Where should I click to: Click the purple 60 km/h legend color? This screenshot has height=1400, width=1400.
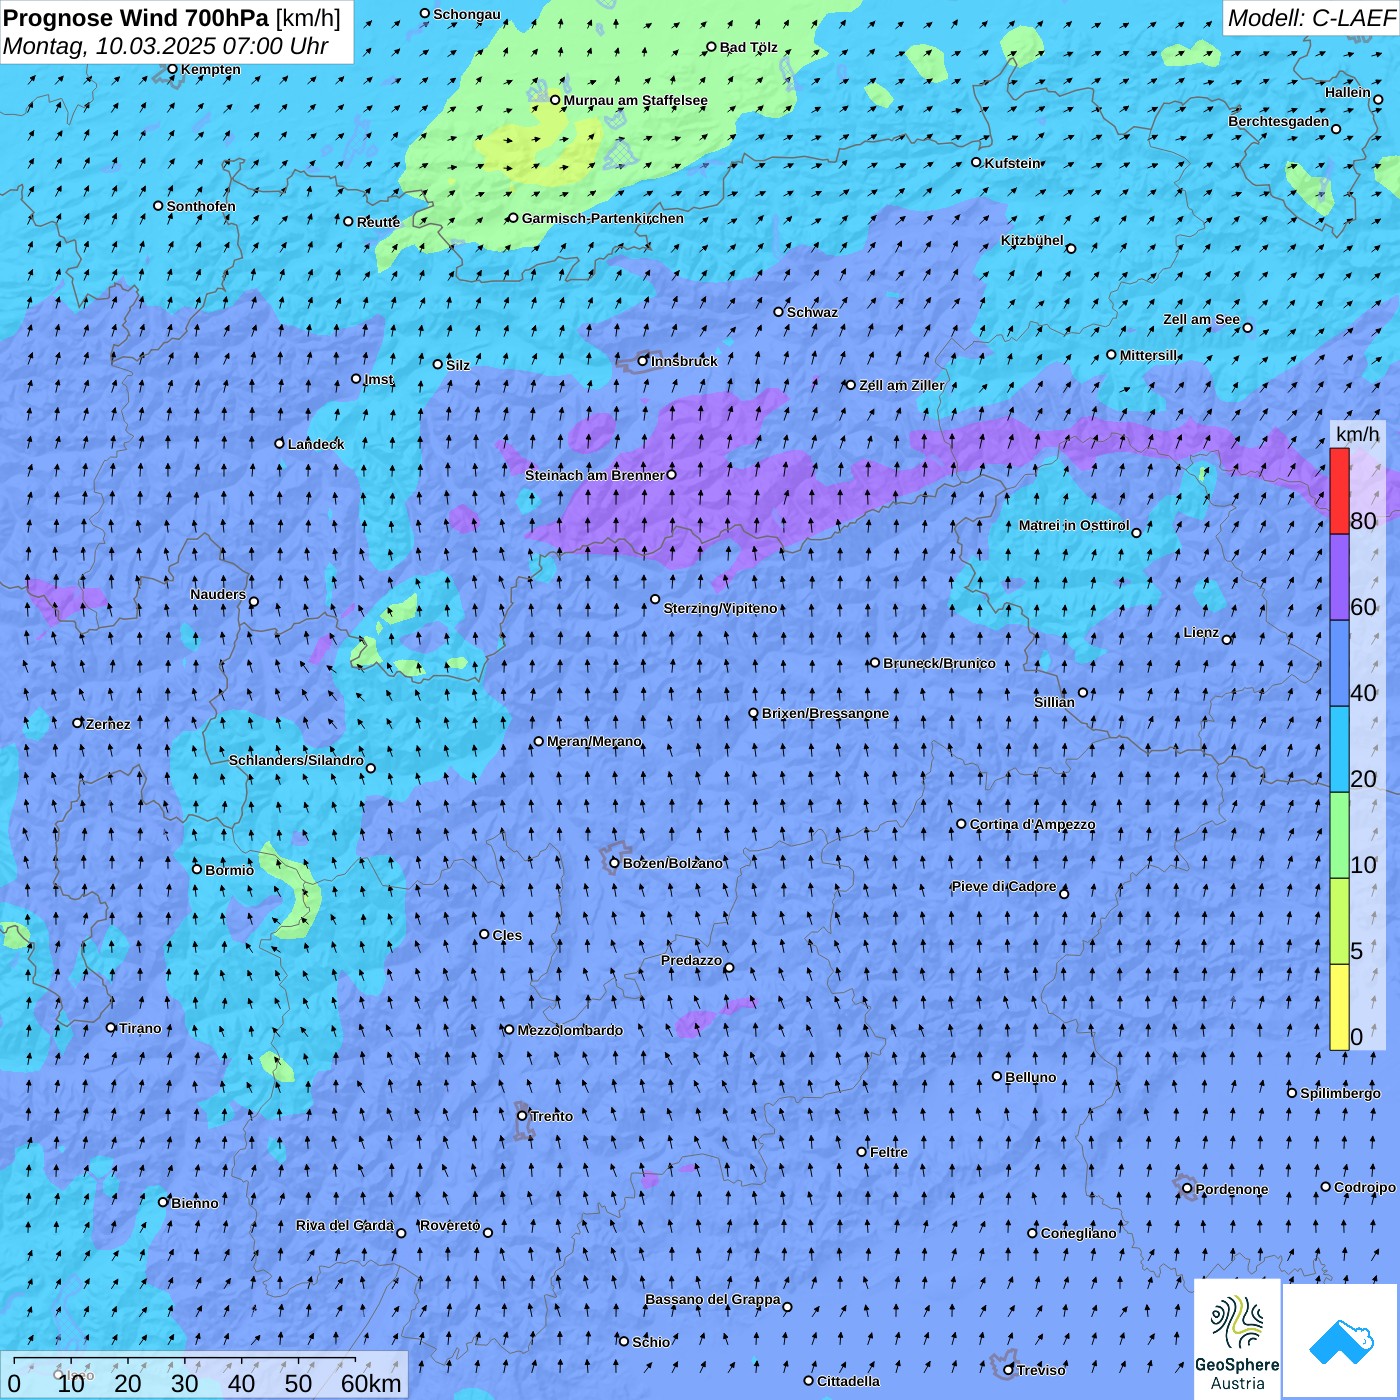1339,577
